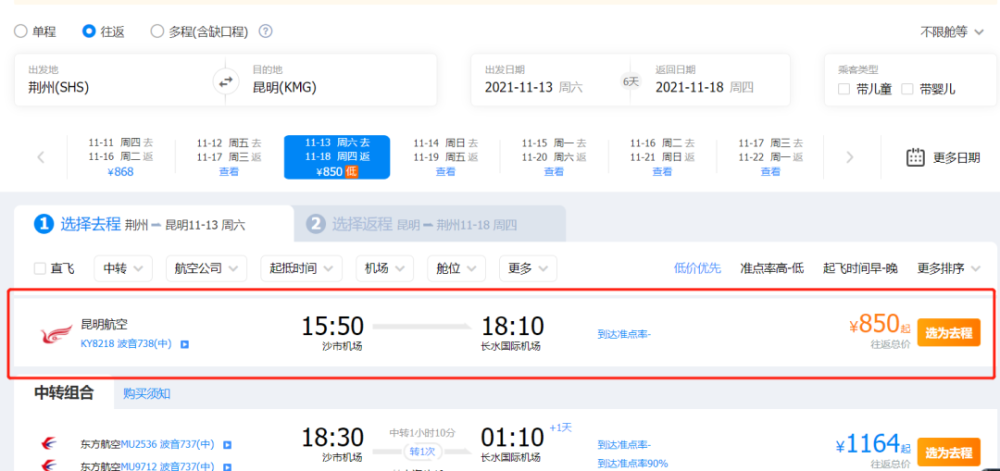Select the 多程(含缺口程) radio button
Viewport: 1000px width, 471px height.
click(157, 31)
